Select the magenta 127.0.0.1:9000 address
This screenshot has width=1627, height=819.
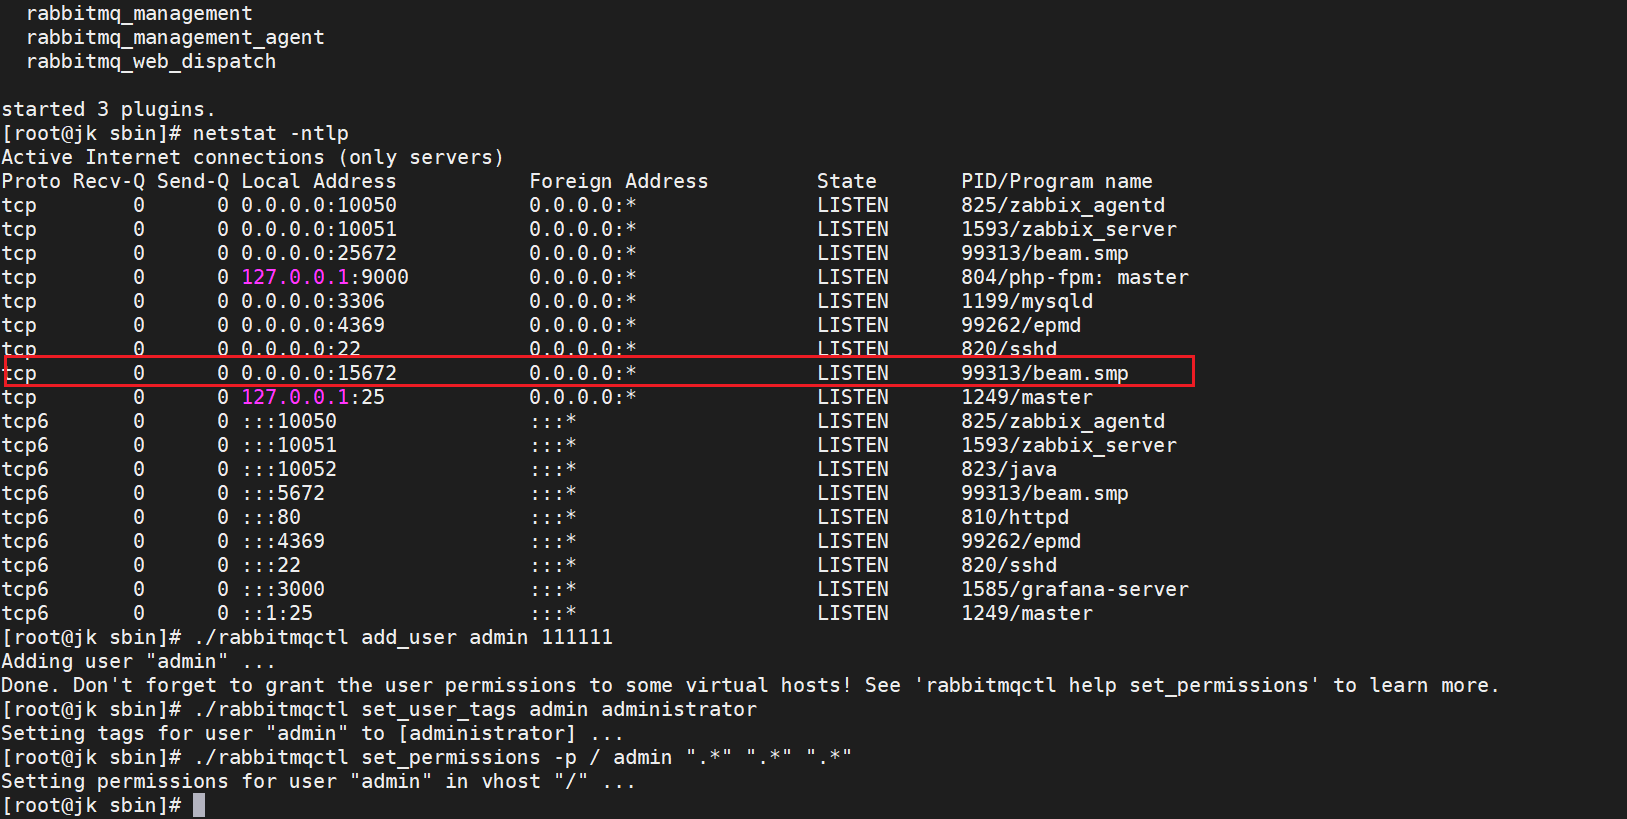(325, 277)
